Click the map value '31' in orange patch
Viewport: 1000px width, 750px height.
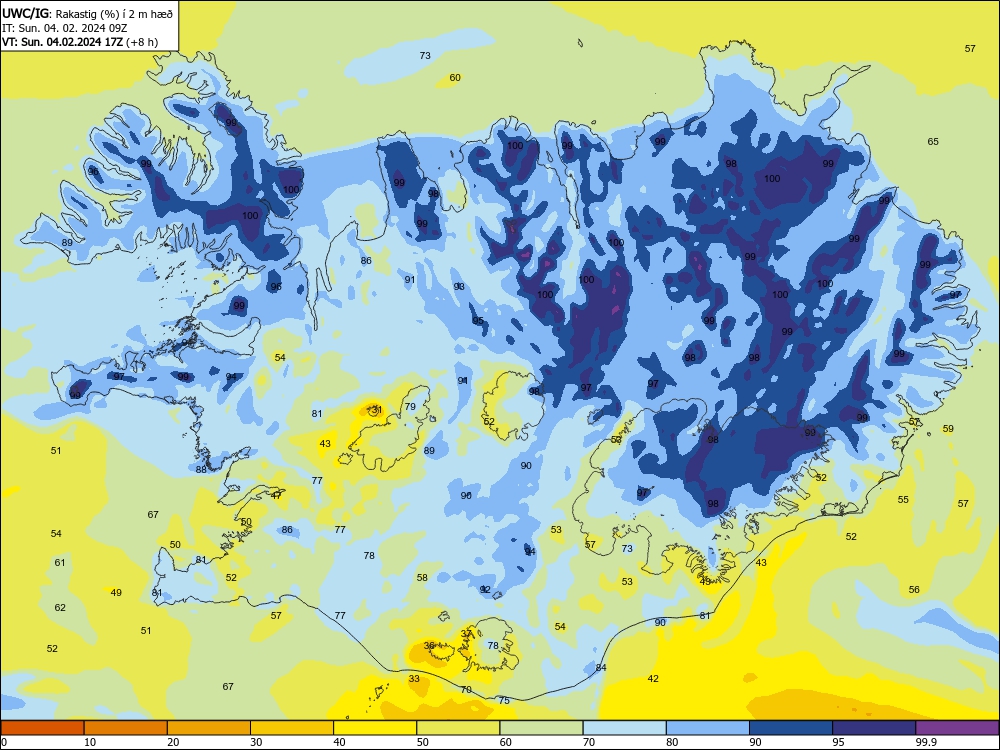(x=377, y=409)
